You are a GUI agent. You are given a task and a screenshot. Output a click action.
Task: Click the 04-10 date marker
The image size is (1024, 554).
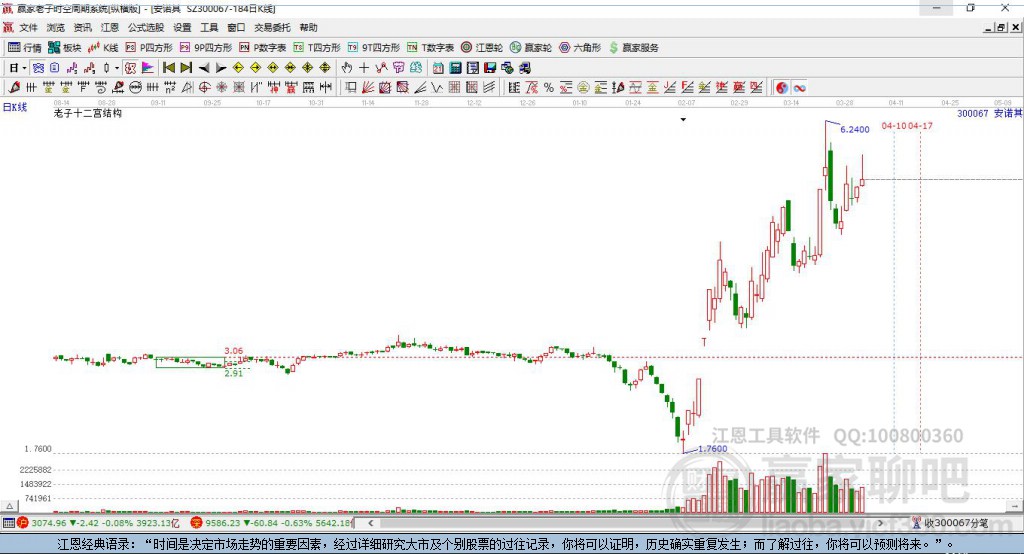point(894,125)
